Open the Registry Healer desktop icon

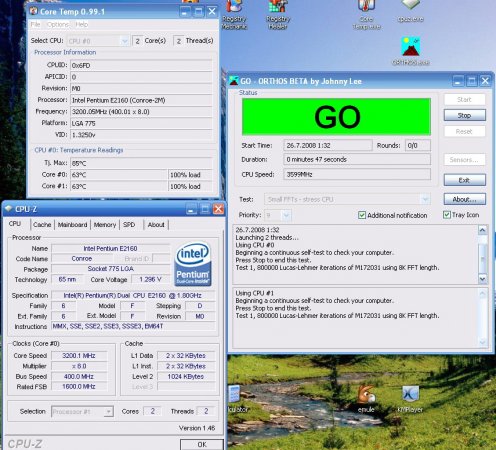click(x=278, y=15)
